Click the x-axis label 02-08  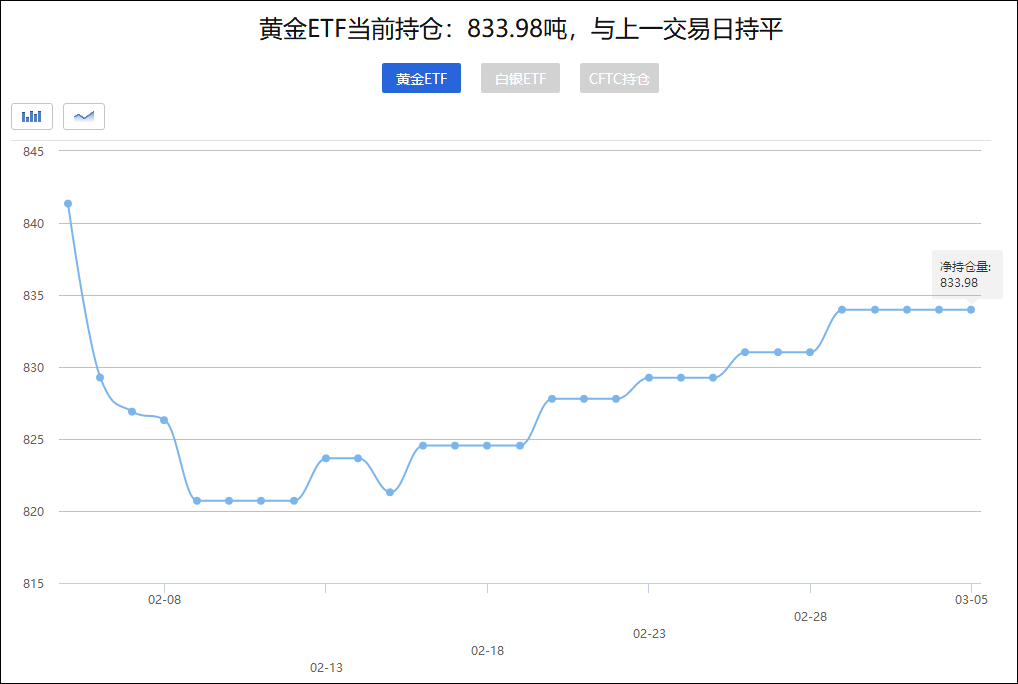[x=165, y=600]
